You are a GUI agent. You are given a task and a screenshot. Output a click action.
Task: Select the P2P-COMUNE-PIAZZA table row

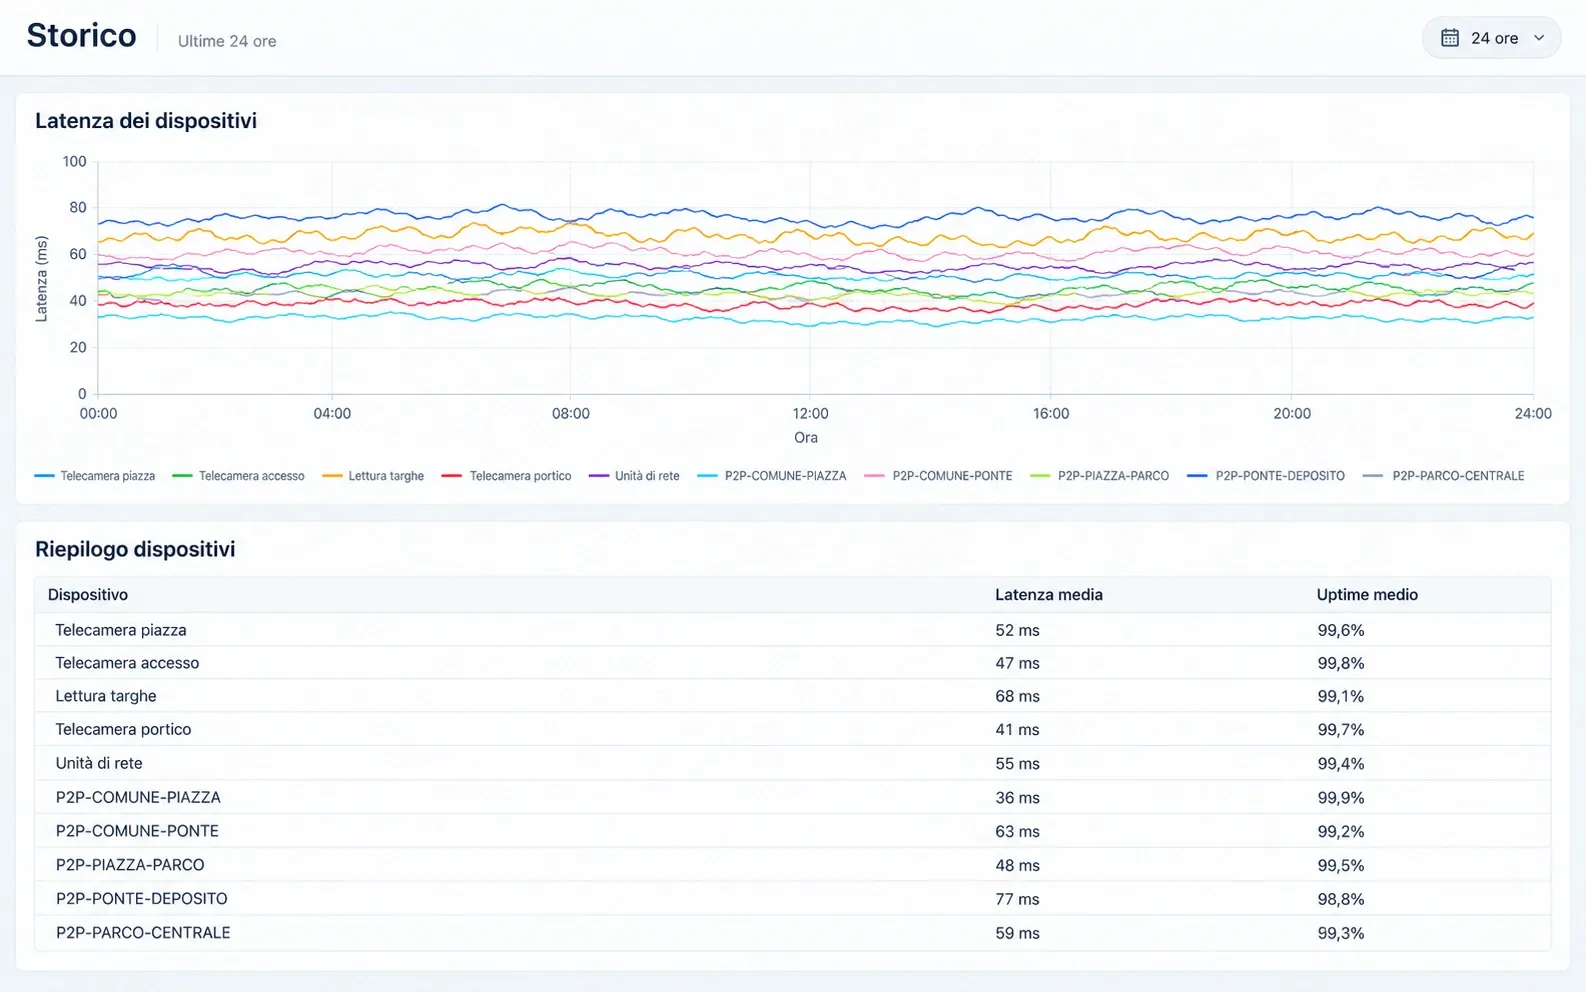[793, 798]
